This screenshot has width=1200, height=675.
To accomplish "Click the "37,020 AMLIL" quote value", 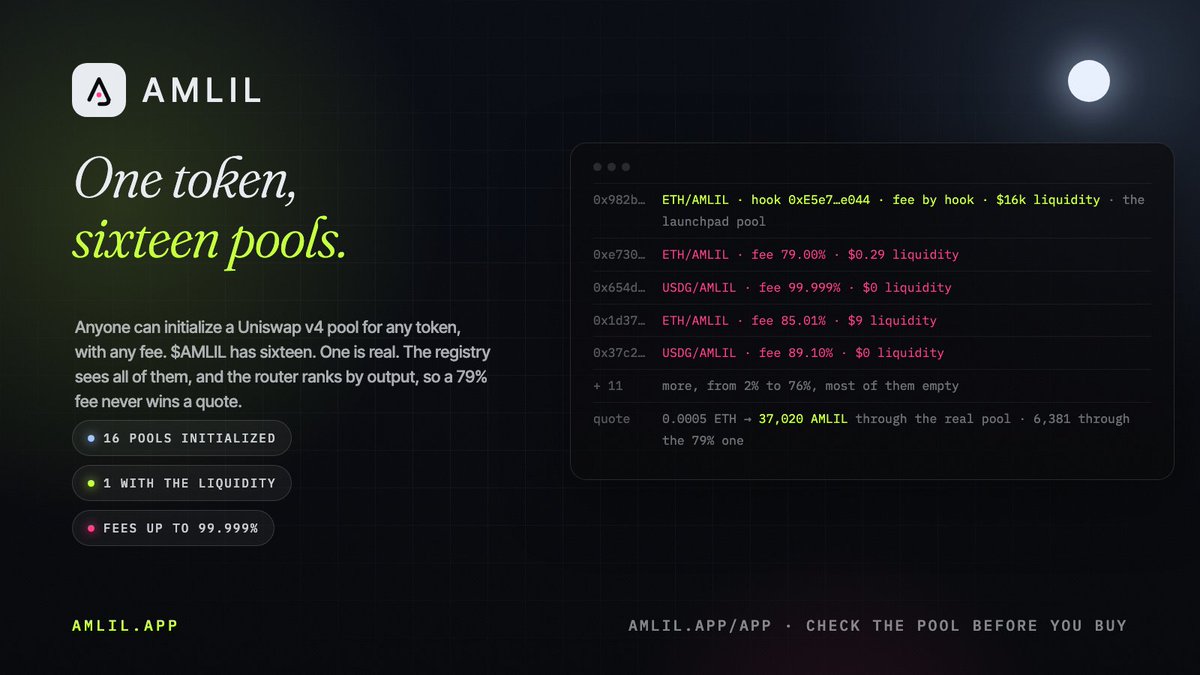I will (803, 419).
